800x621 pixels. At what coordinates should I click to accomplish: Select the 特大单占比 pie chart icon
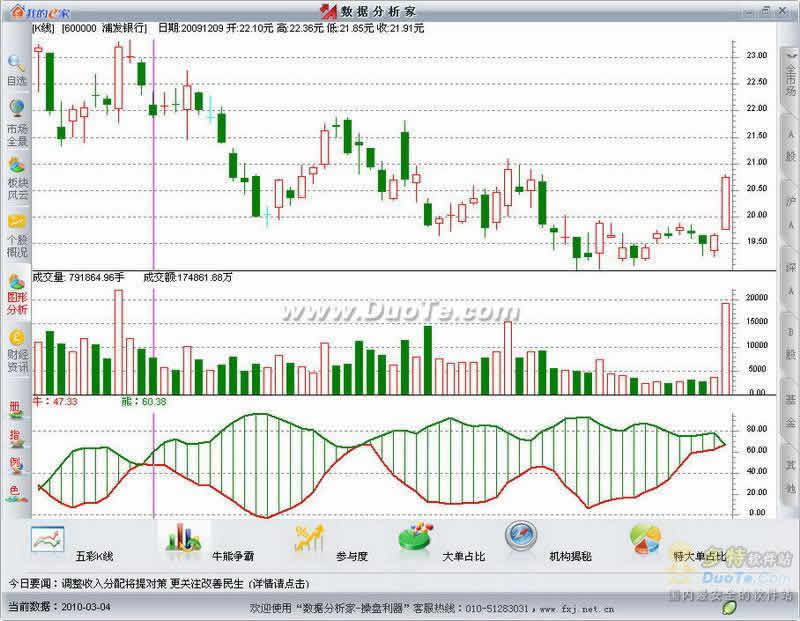645,539
